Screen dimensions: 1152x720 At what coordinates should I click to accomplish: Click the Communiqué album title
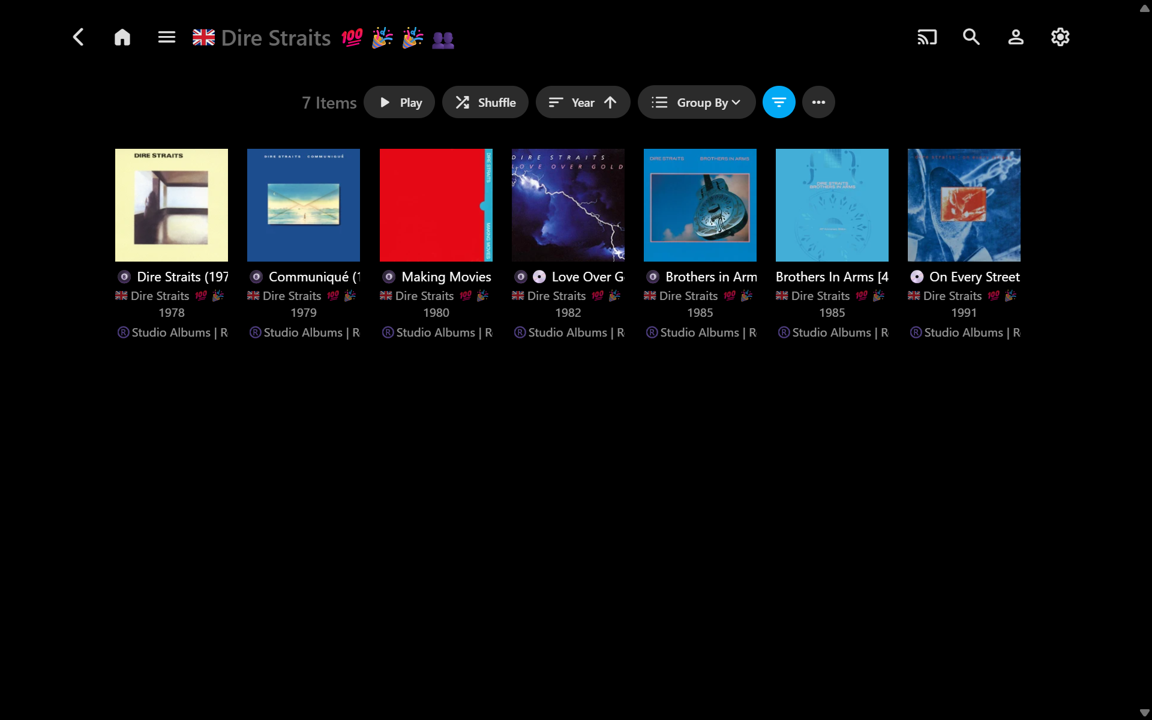[314, 277]
